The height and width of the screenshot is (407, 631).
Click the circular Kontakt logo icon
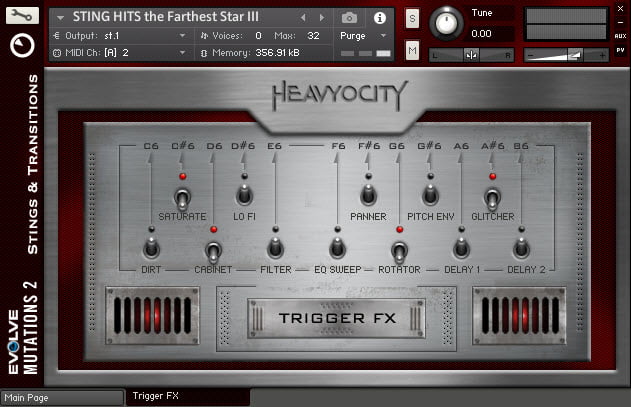tap(22, 45)
